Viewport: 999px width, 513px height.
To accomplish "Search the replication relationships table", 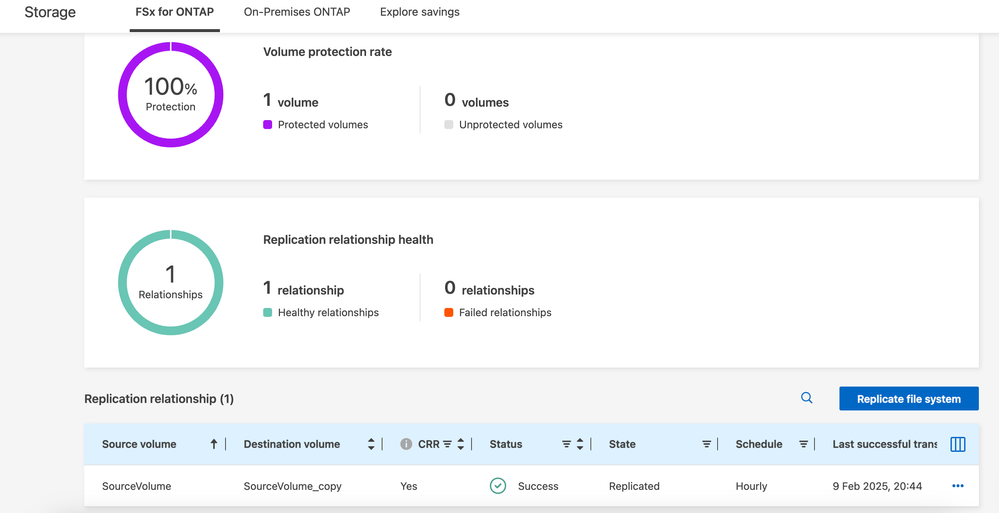I will point(806,398).
